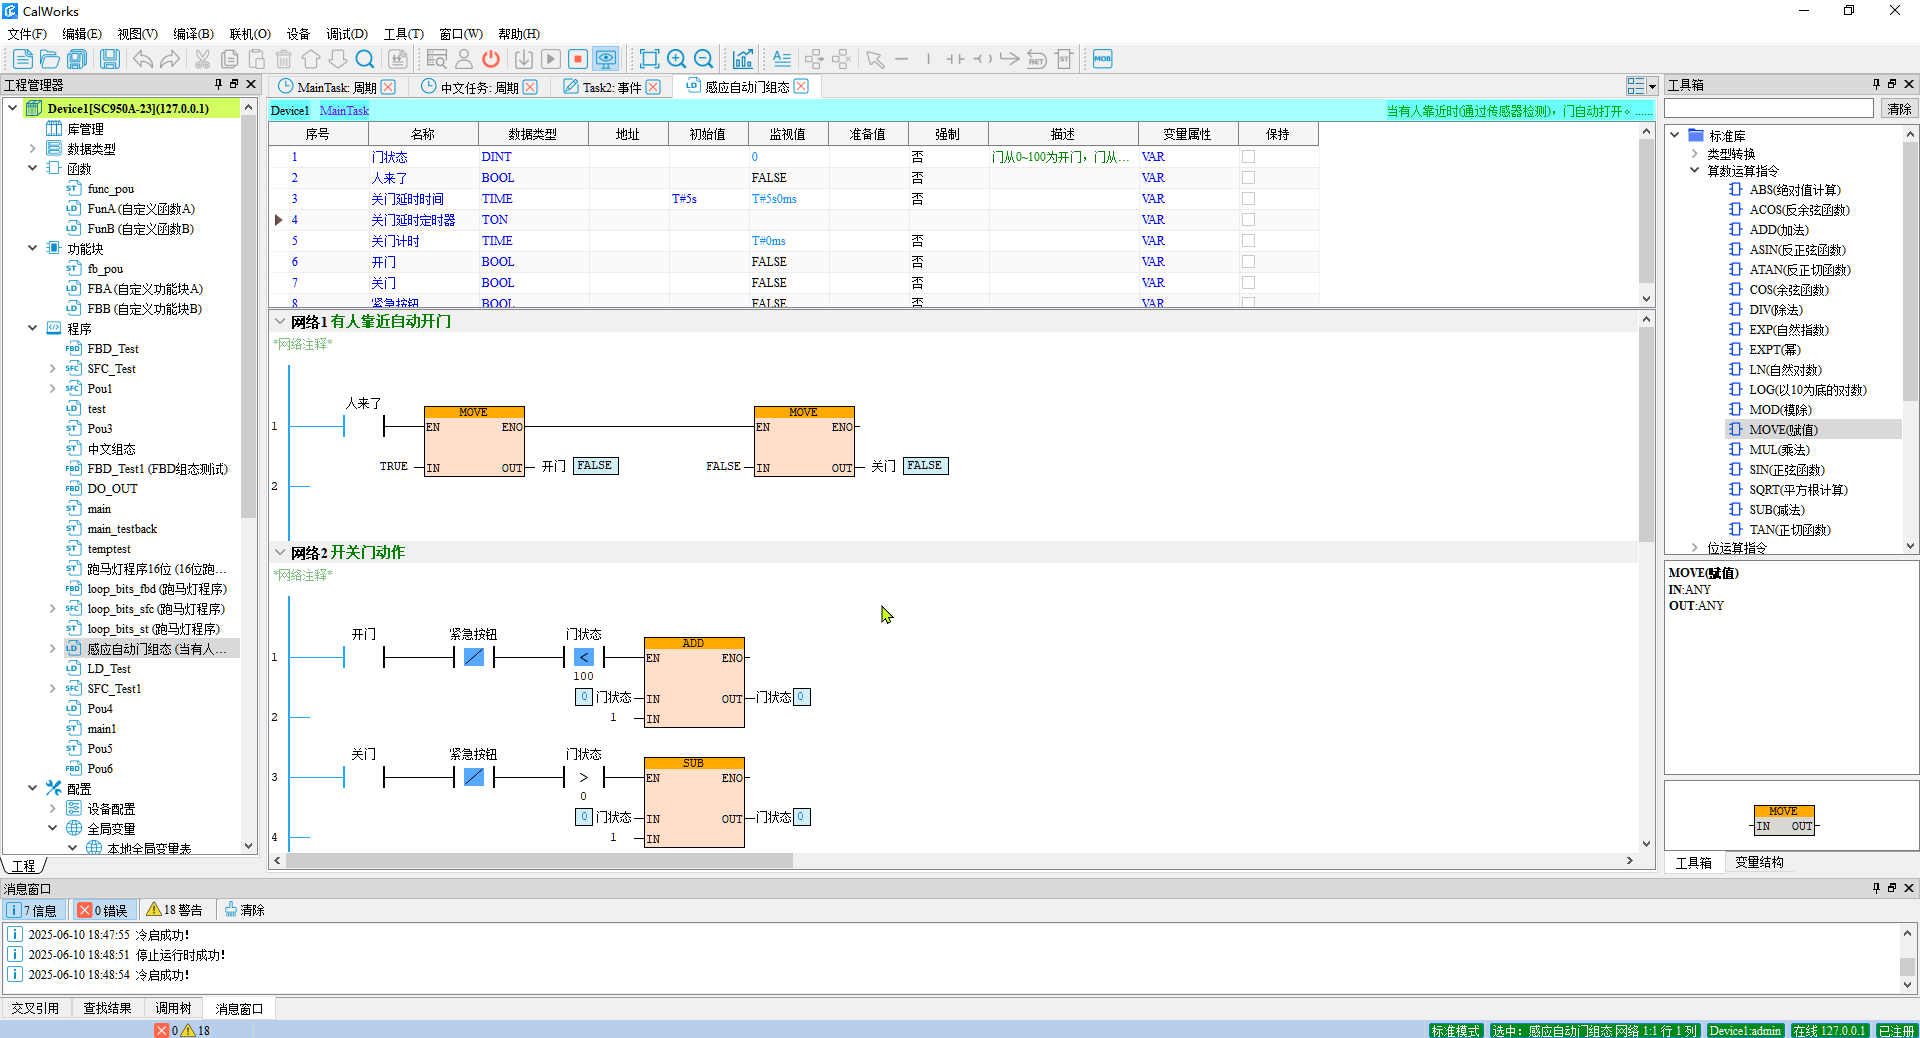Click the MOB toolbar icon
1920x1038 pixels.
click(1102, 59)
